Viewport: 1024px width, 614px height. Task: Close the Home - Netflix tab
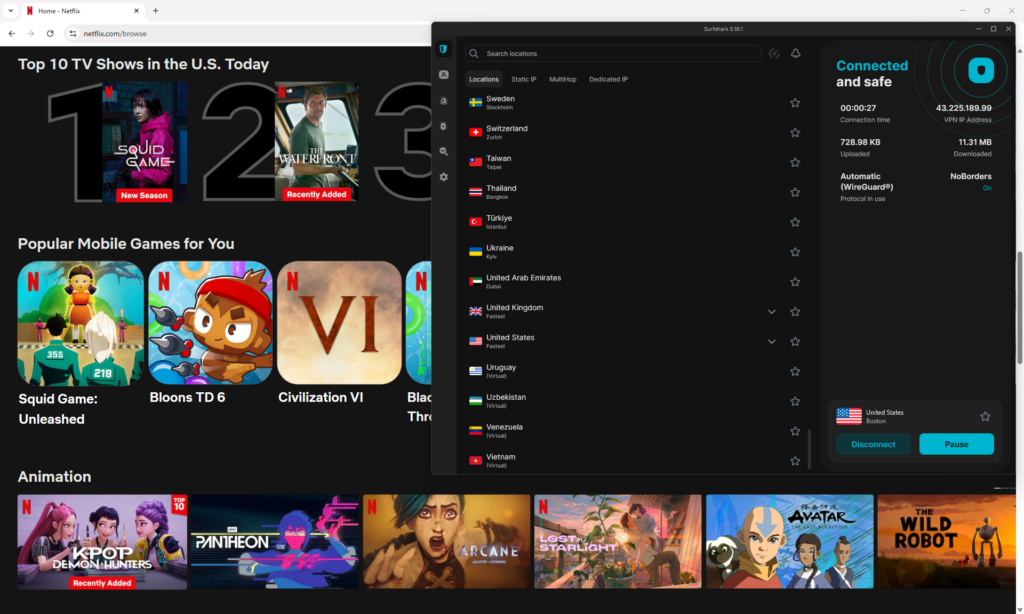coord(136,11)
